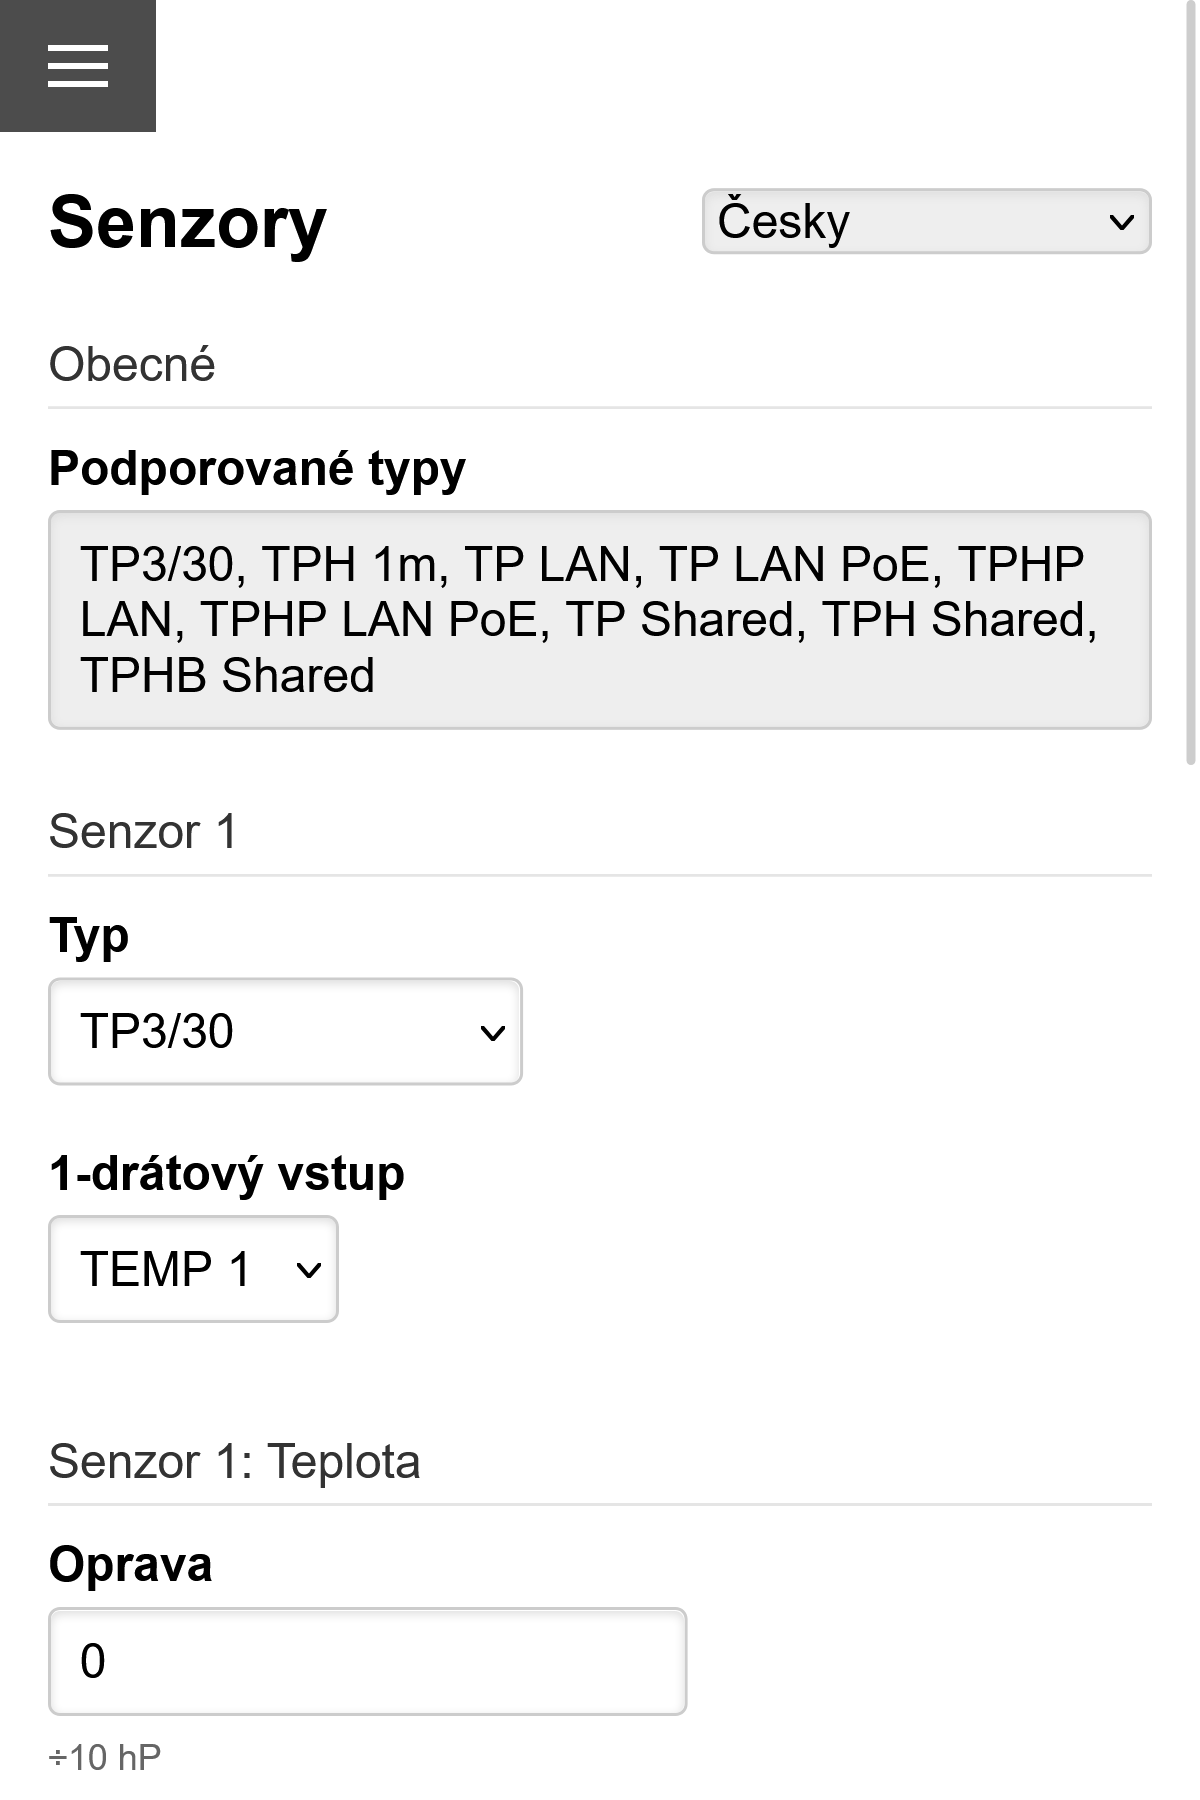Viewport: 1200px width, 1800px height.
Task: Click the Oprava value input field
Action: coord(366,1660)
